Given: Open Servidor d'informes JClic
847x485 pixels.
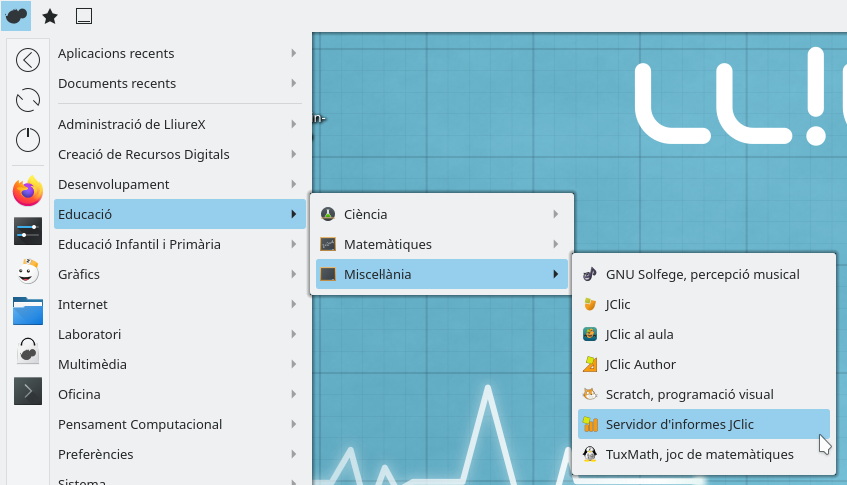Looking at the screenshot, I should point(679,424).
